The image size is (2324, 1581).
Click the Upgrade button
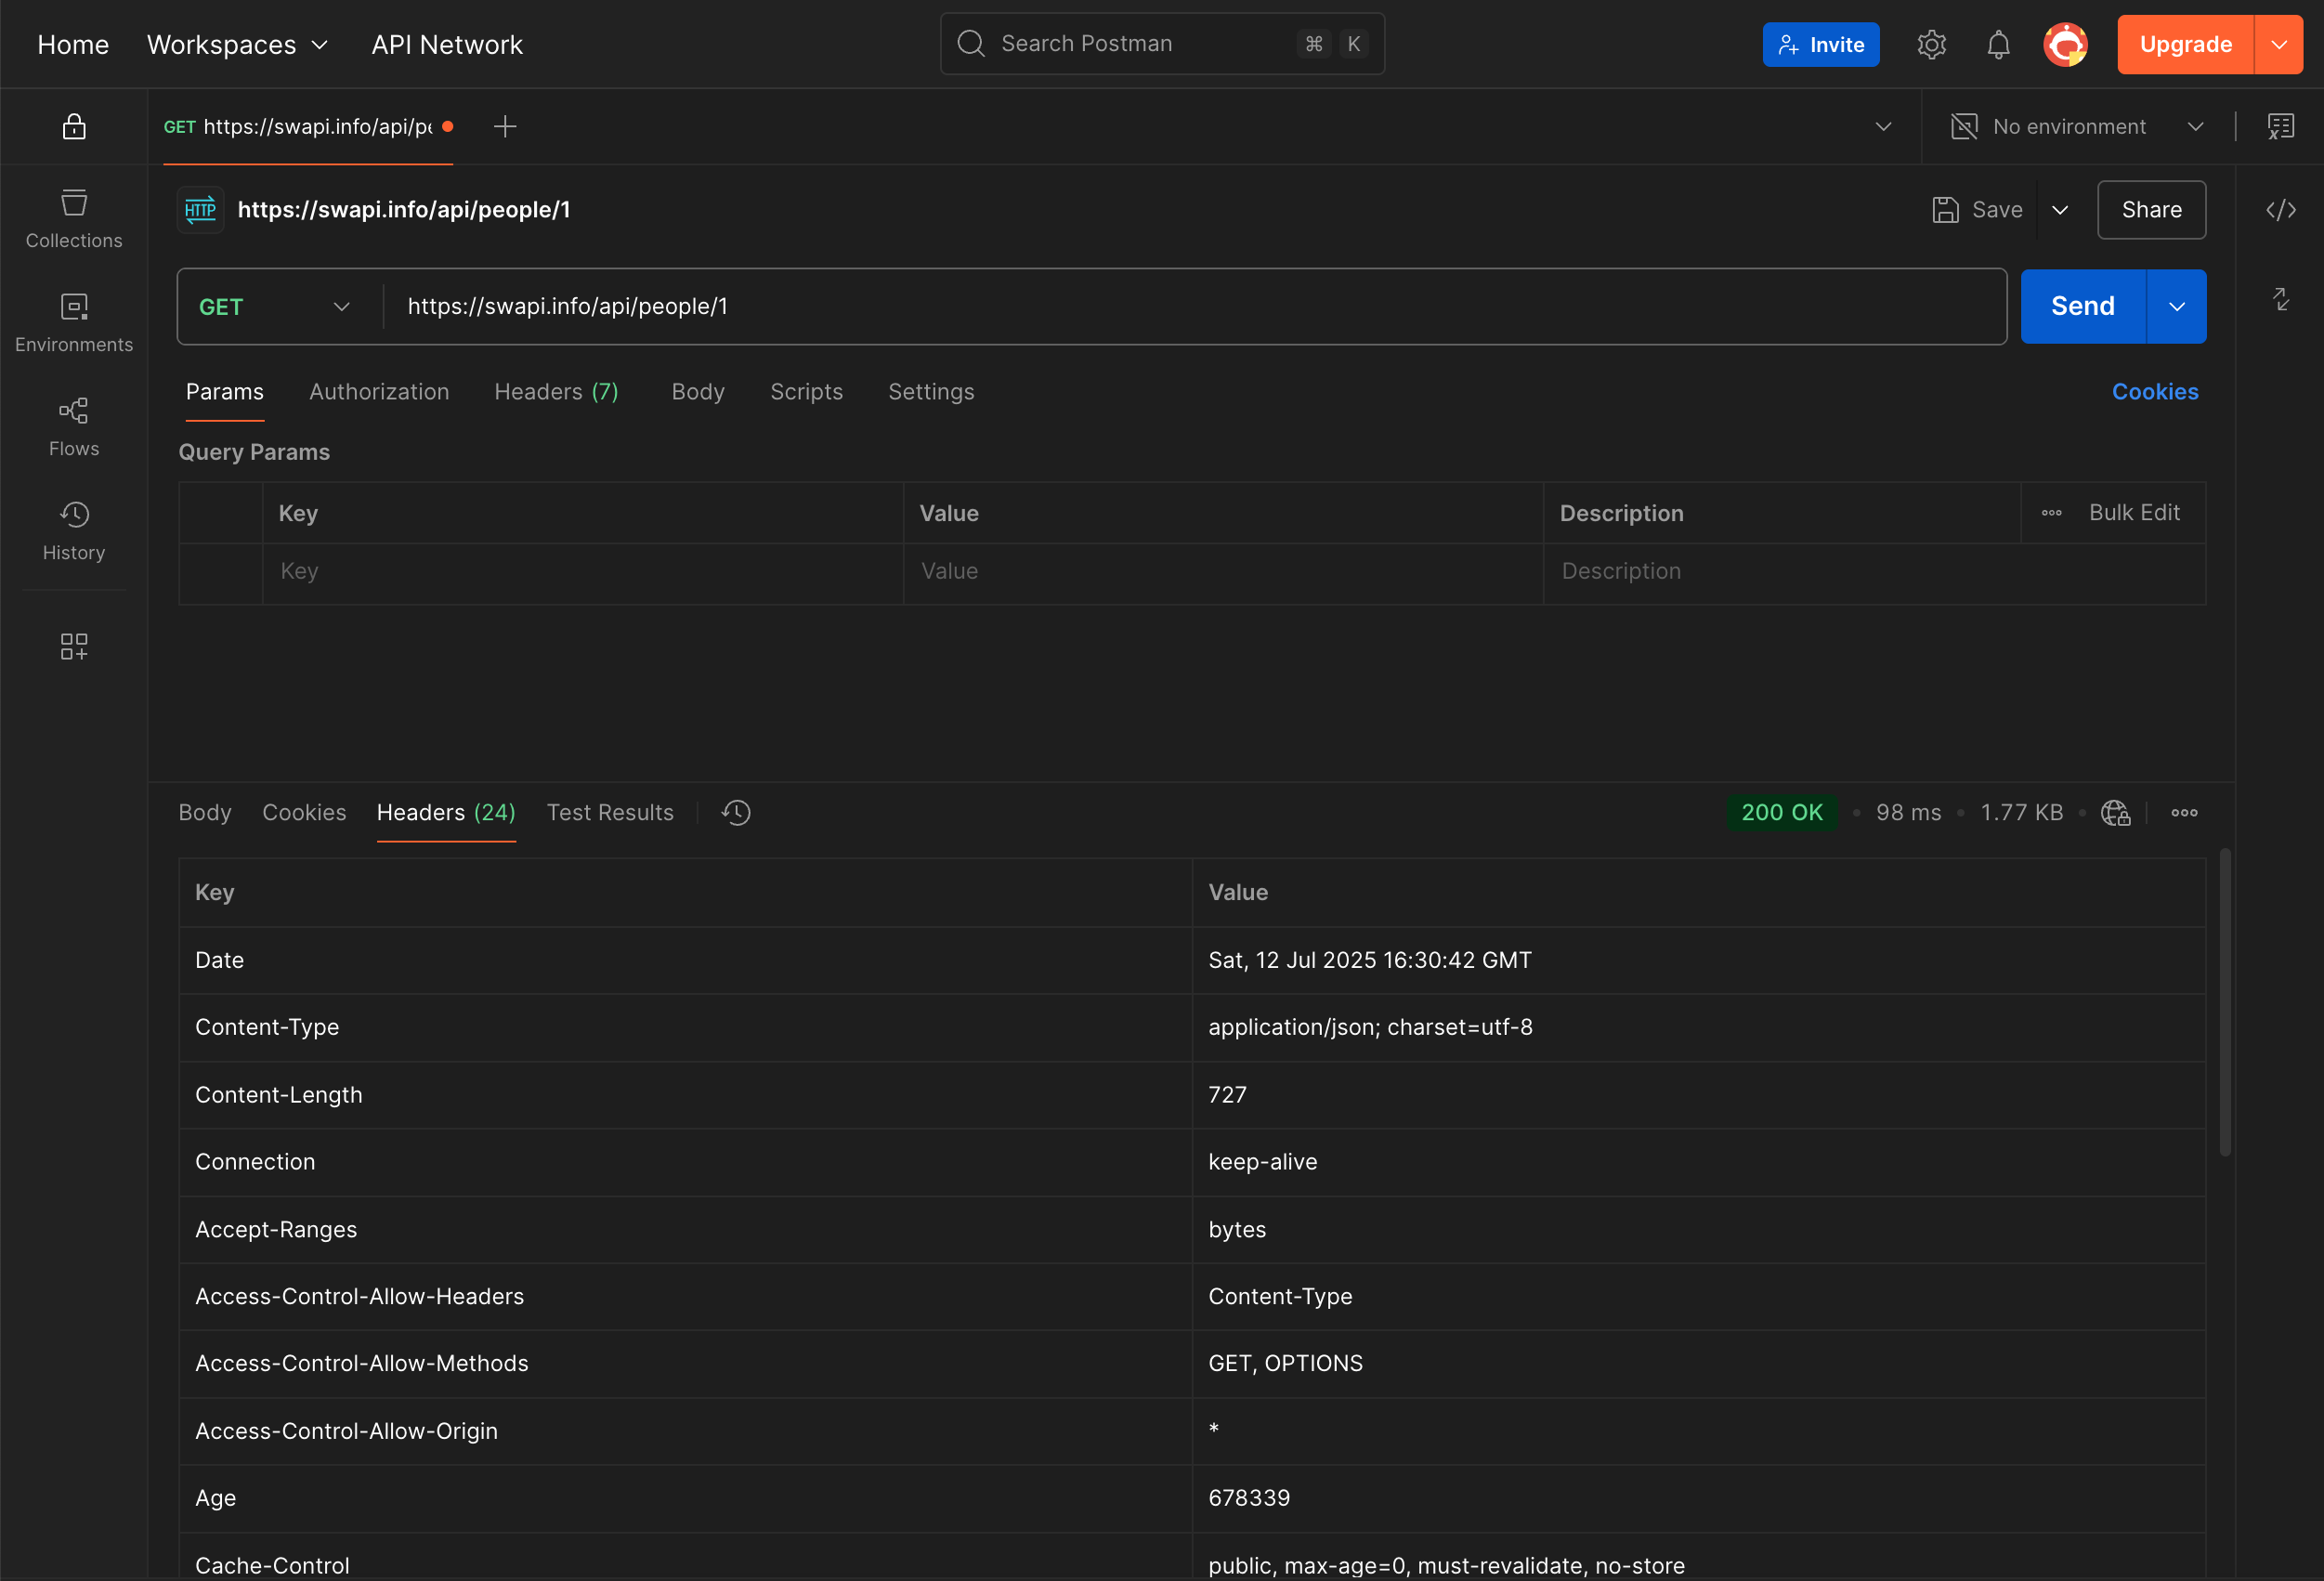pyautogui.click(x=2185, y=44)
